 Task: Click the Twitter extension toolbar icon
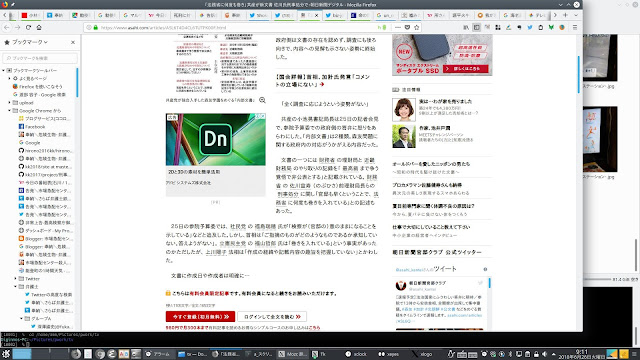pyautogui.click(x=530, y=27)
